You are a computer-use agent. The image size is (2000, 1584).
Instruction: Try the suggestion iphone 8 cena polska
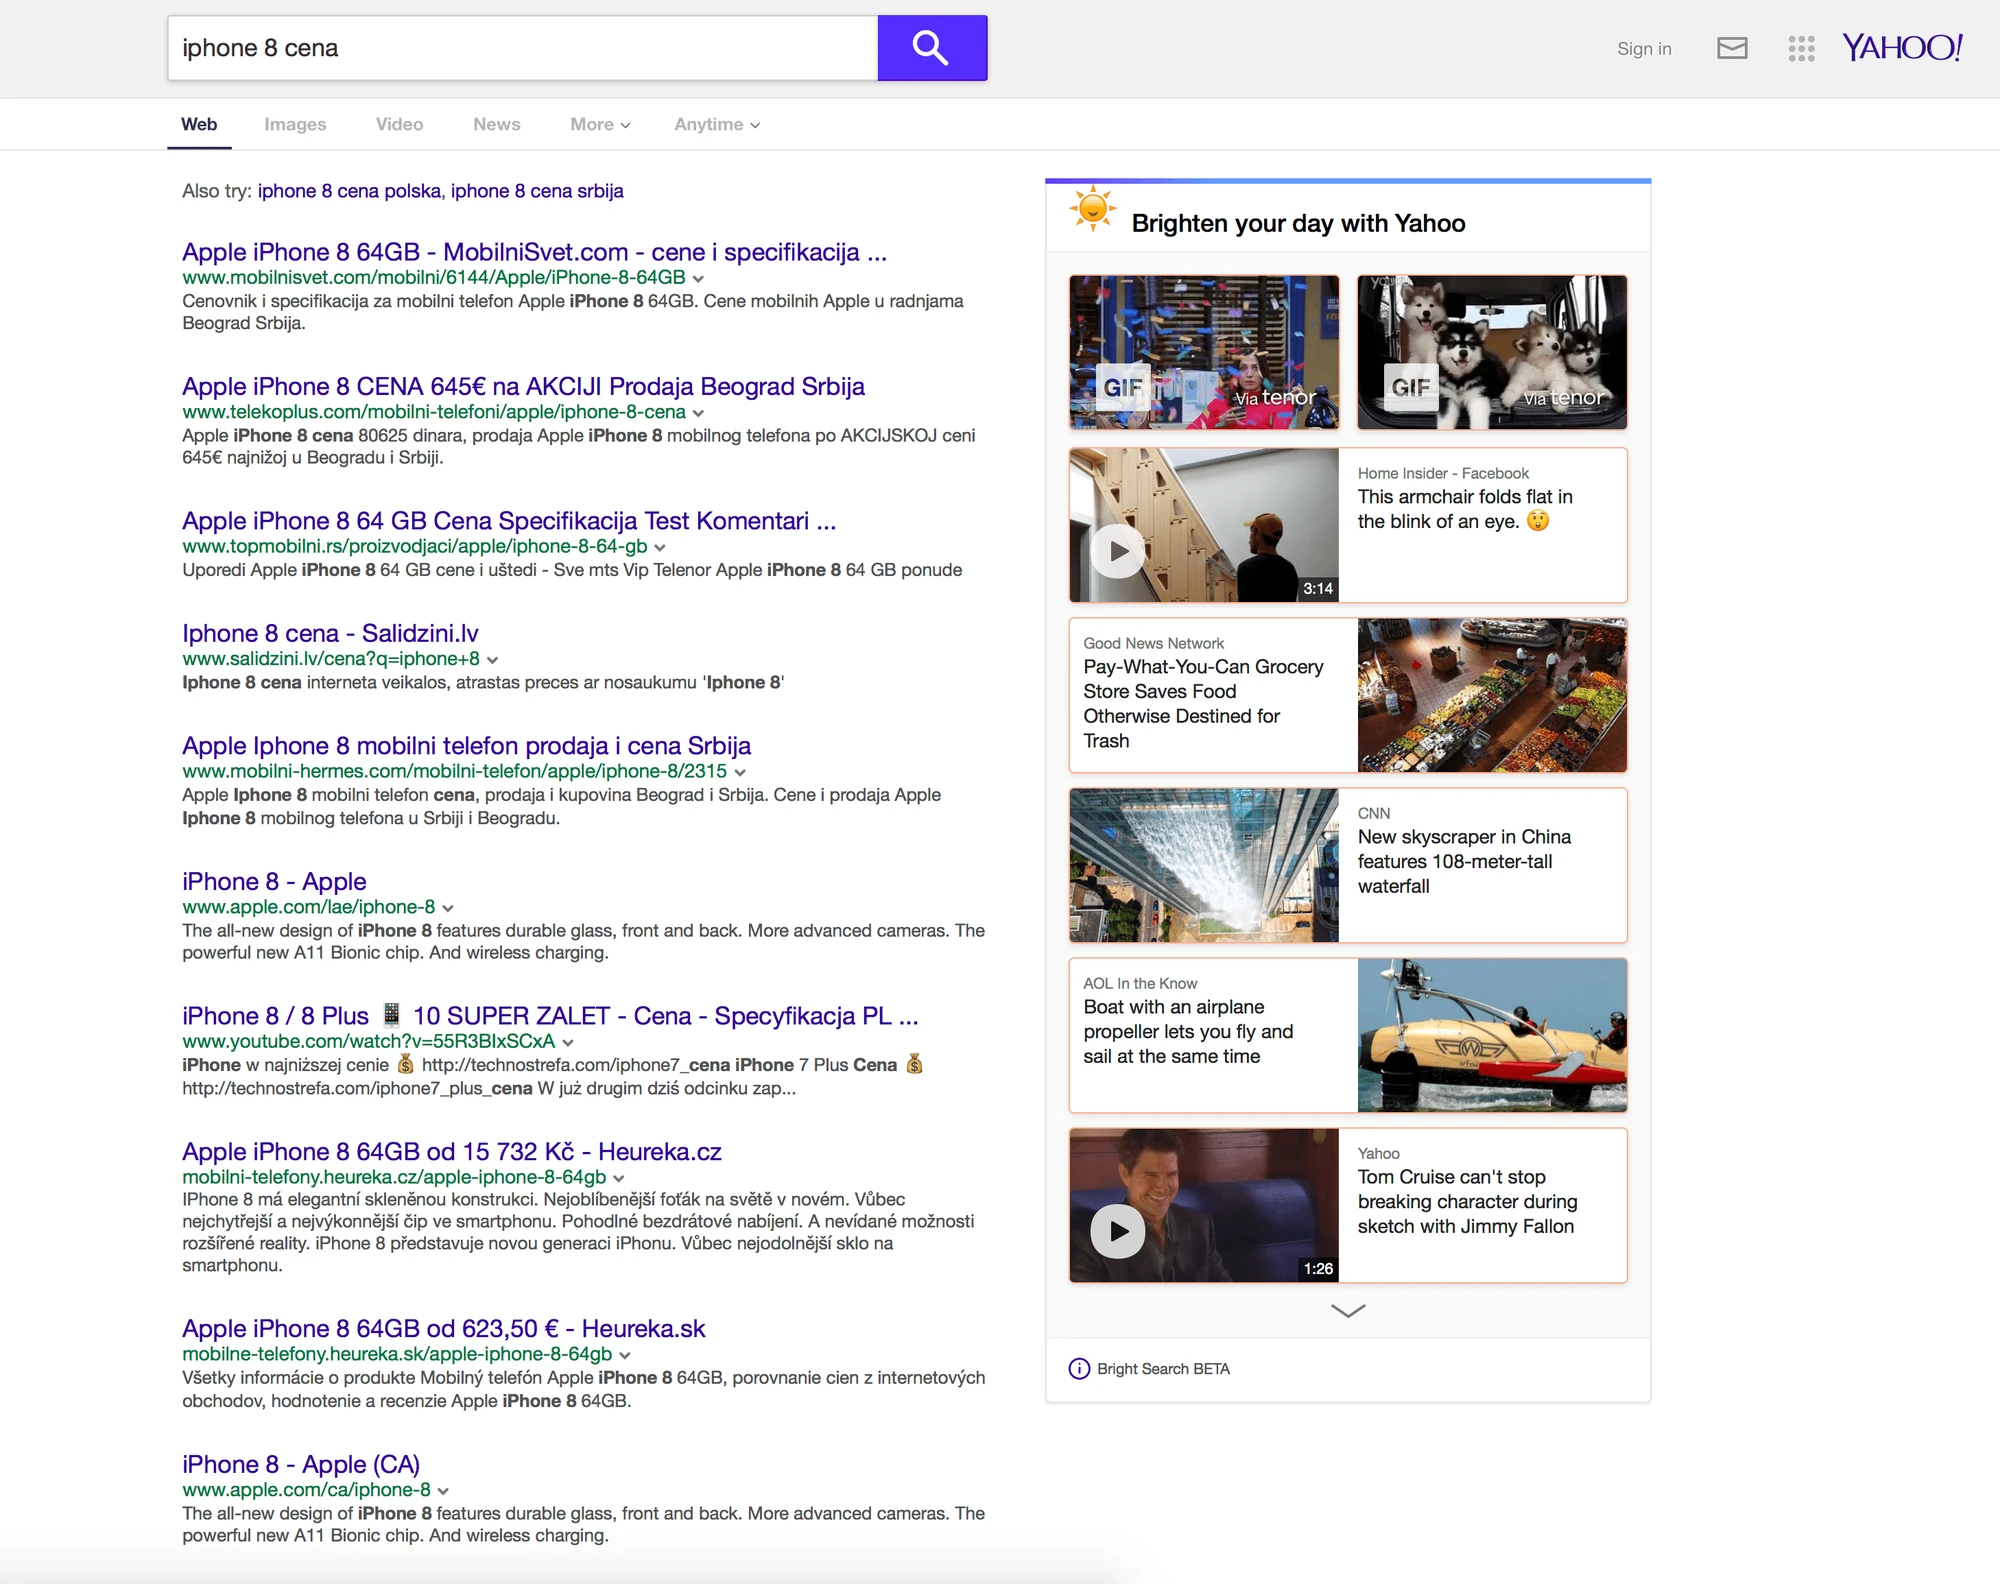(x=349, y=191)
